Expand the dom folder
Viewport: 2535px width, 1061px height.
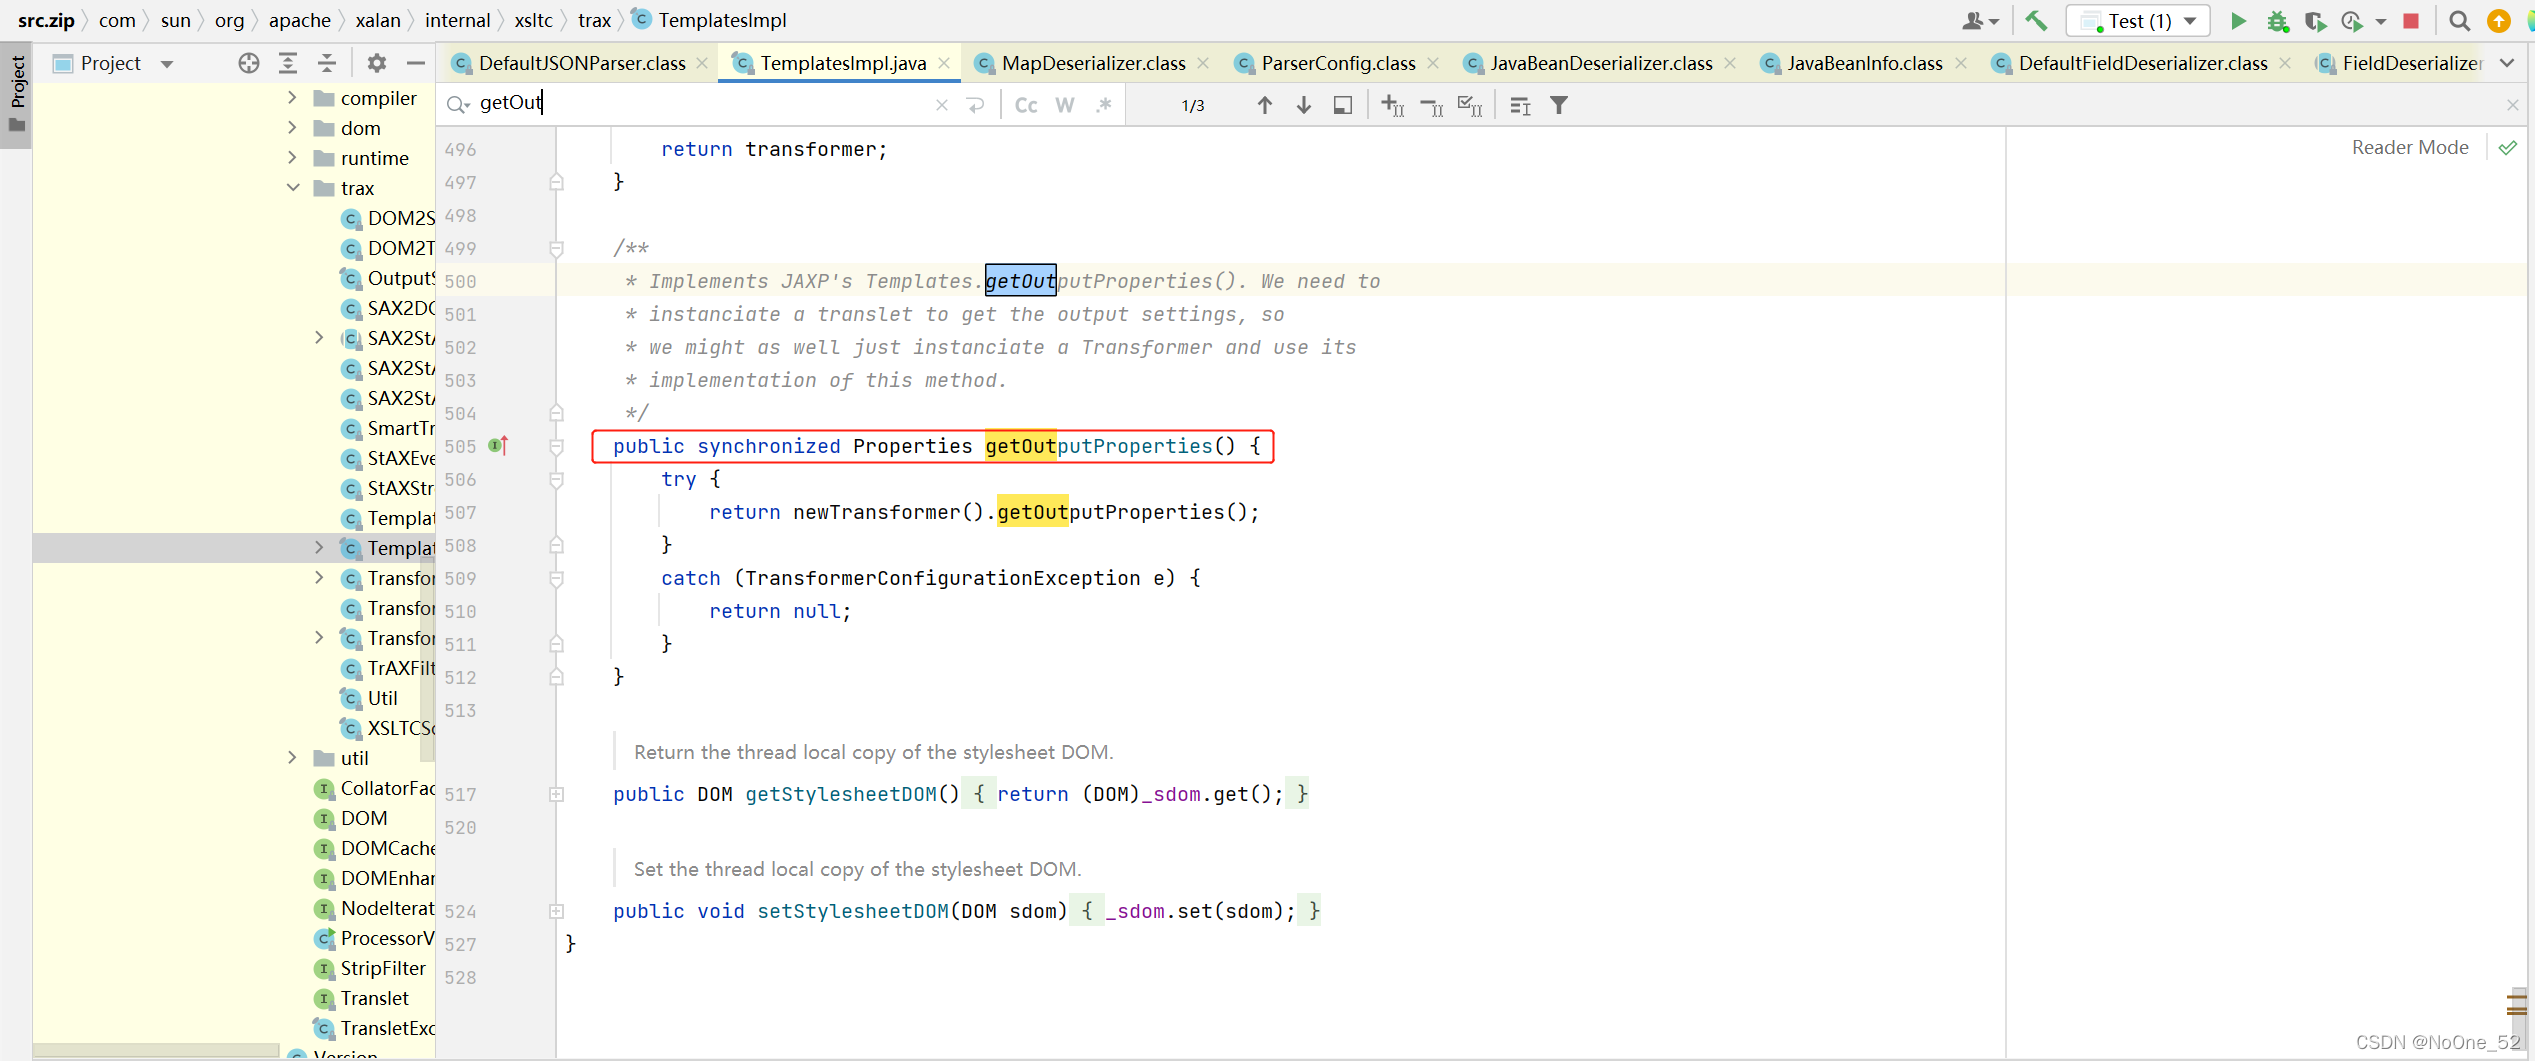(292, 127)
